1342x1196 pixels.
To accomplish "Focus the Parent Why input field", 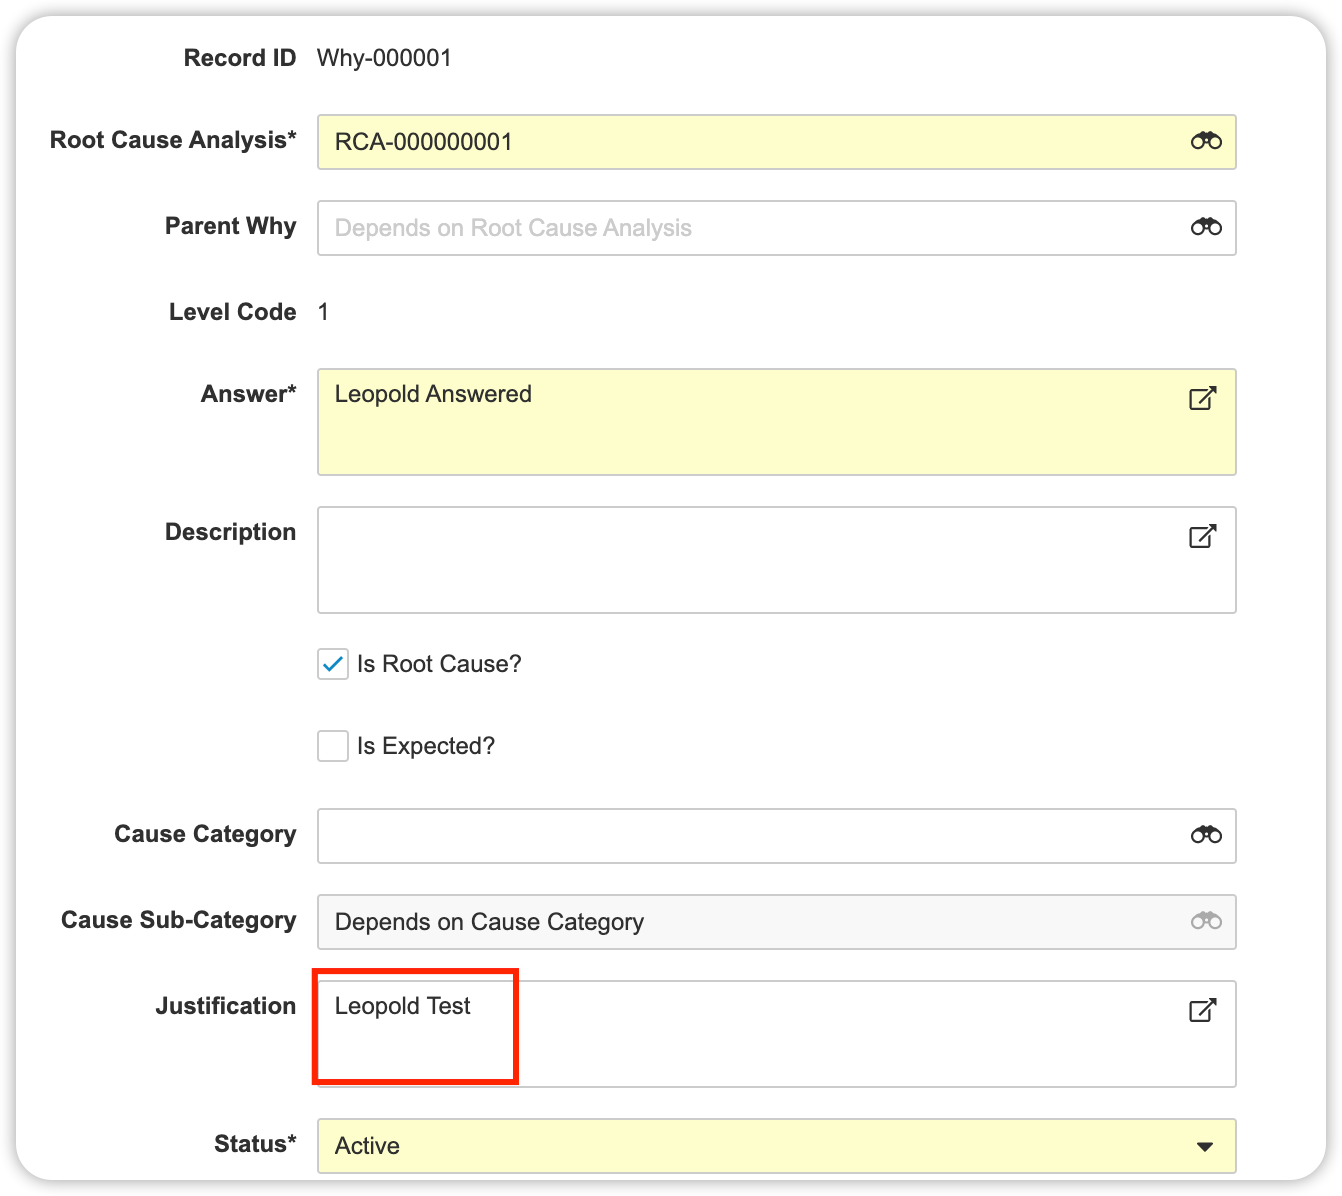I will [750, 228].
